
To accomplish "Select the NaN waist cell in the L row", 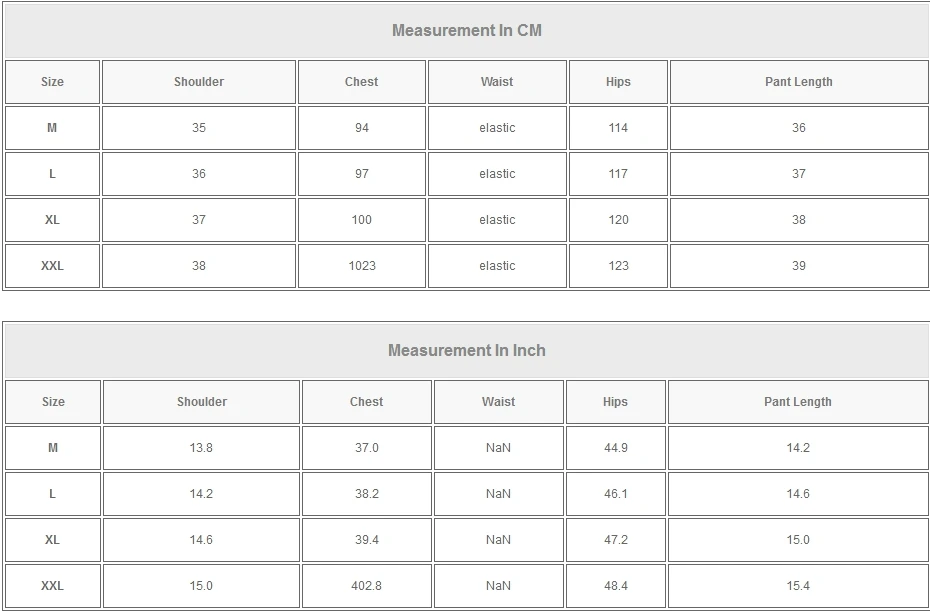I will click(x=498, y=494).
